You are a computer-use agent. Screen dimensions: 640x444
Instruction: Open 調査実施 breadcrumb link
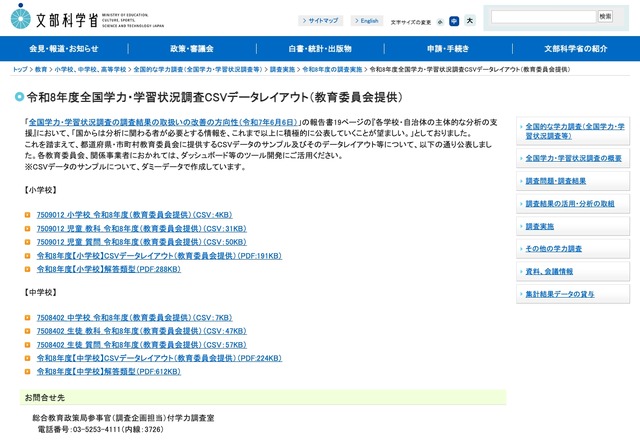pos(282,69)
